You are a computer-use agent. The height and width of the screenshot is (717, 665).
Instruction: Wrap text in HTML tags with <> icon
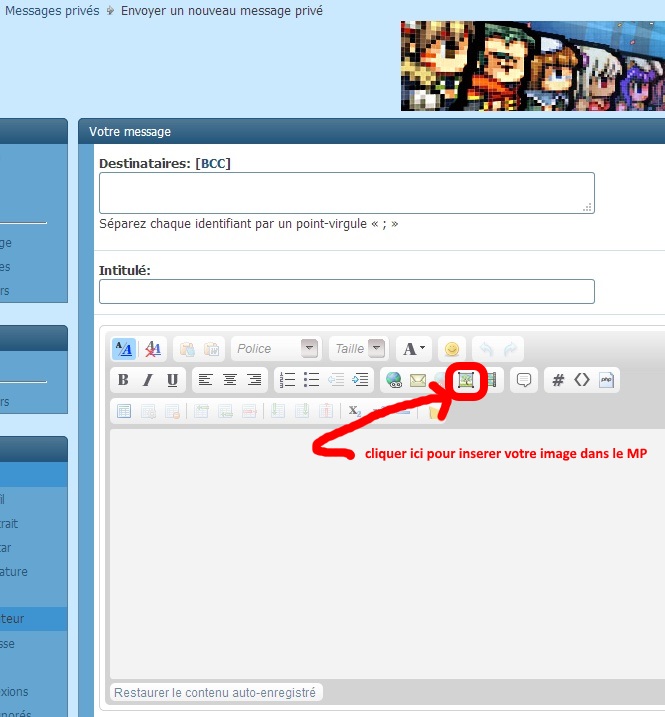tap(581, 380)
